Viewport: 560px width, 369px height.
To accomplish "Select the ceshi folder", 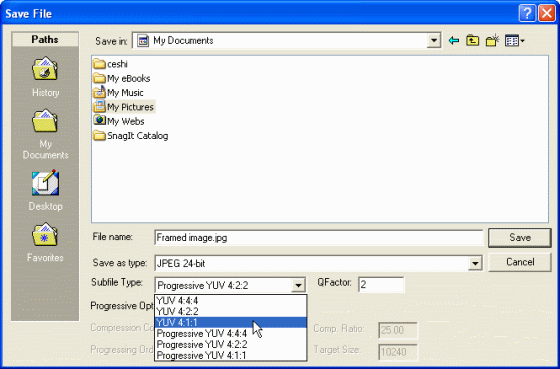I will pos(111,64).
